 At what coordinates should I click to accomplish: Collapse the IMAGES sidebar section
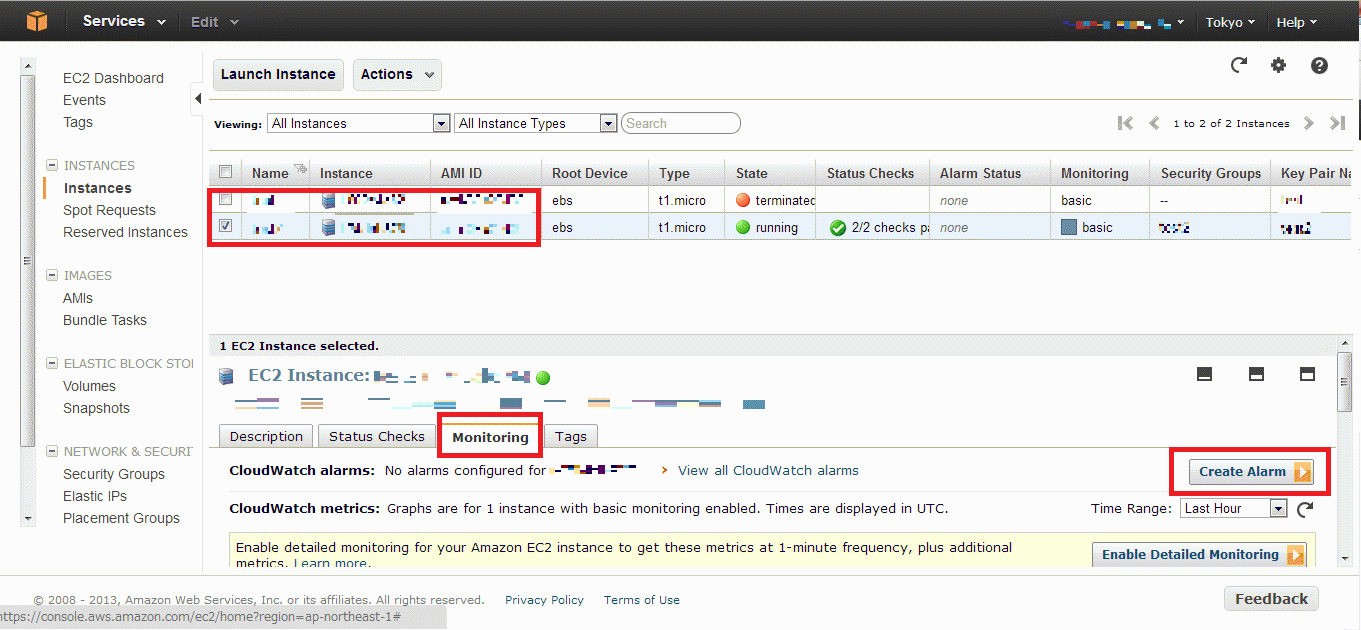[x=52, y=275]
